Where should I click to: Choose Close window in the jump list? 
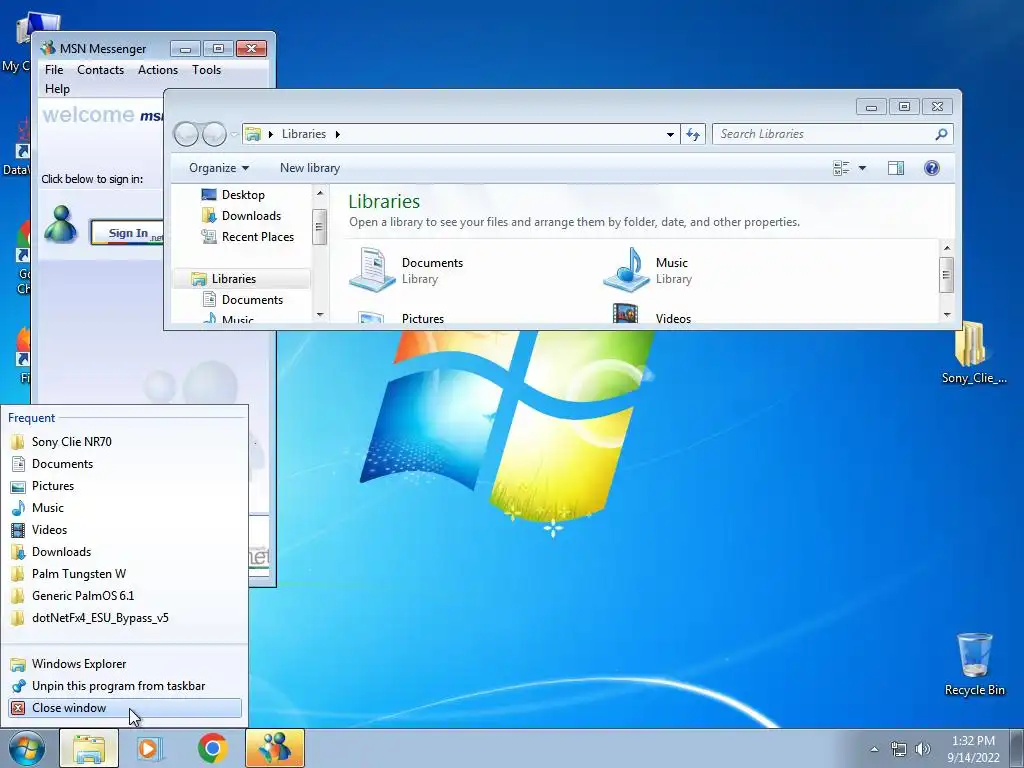125,708
